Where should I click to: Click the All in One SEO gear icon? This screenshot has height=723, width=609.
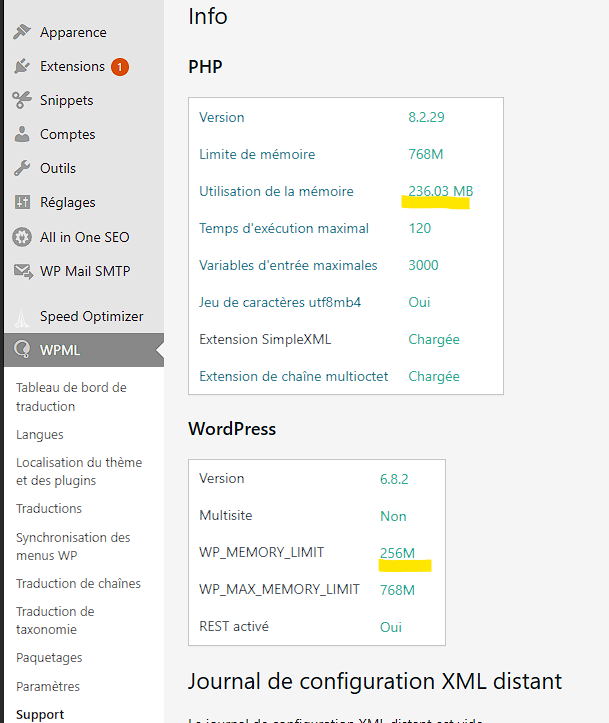(x=22, y=237)
